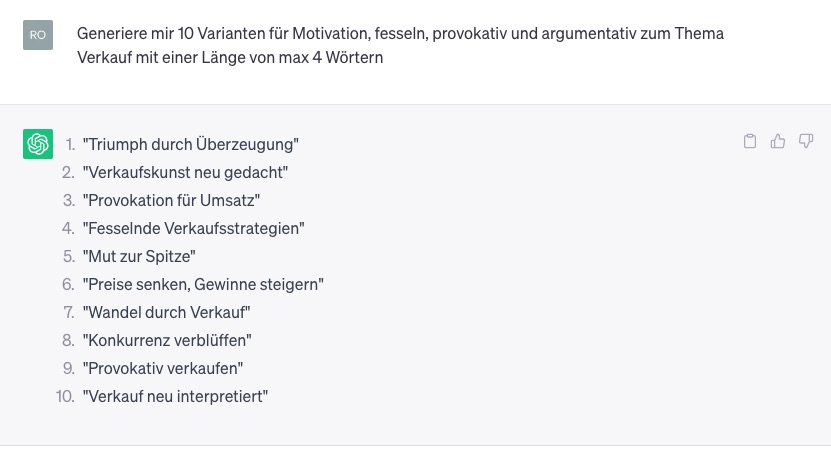Click the RO user avatar
The width and height of the screenshot is (831, 449).
click(38, 35)
